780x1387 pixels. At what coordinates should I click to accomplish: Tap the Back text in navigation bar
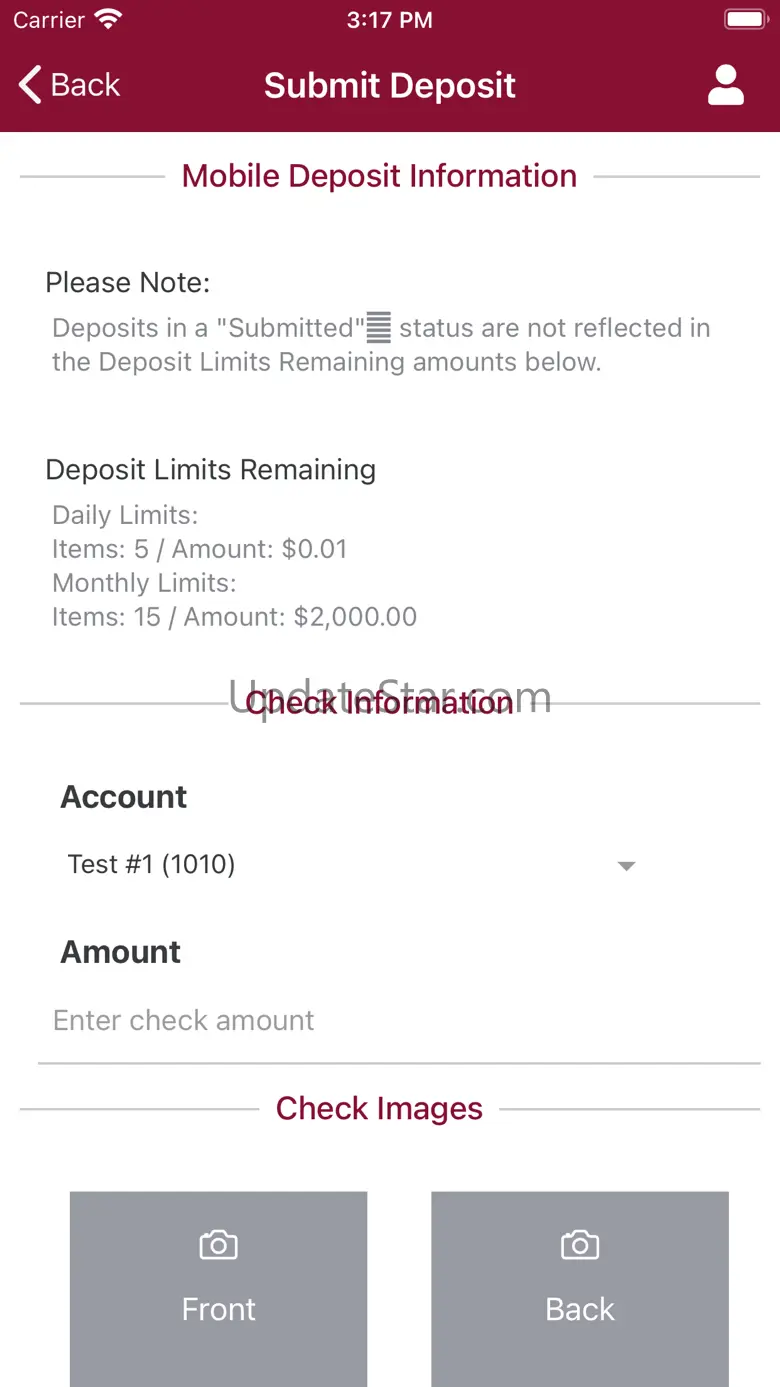point(86,85)
